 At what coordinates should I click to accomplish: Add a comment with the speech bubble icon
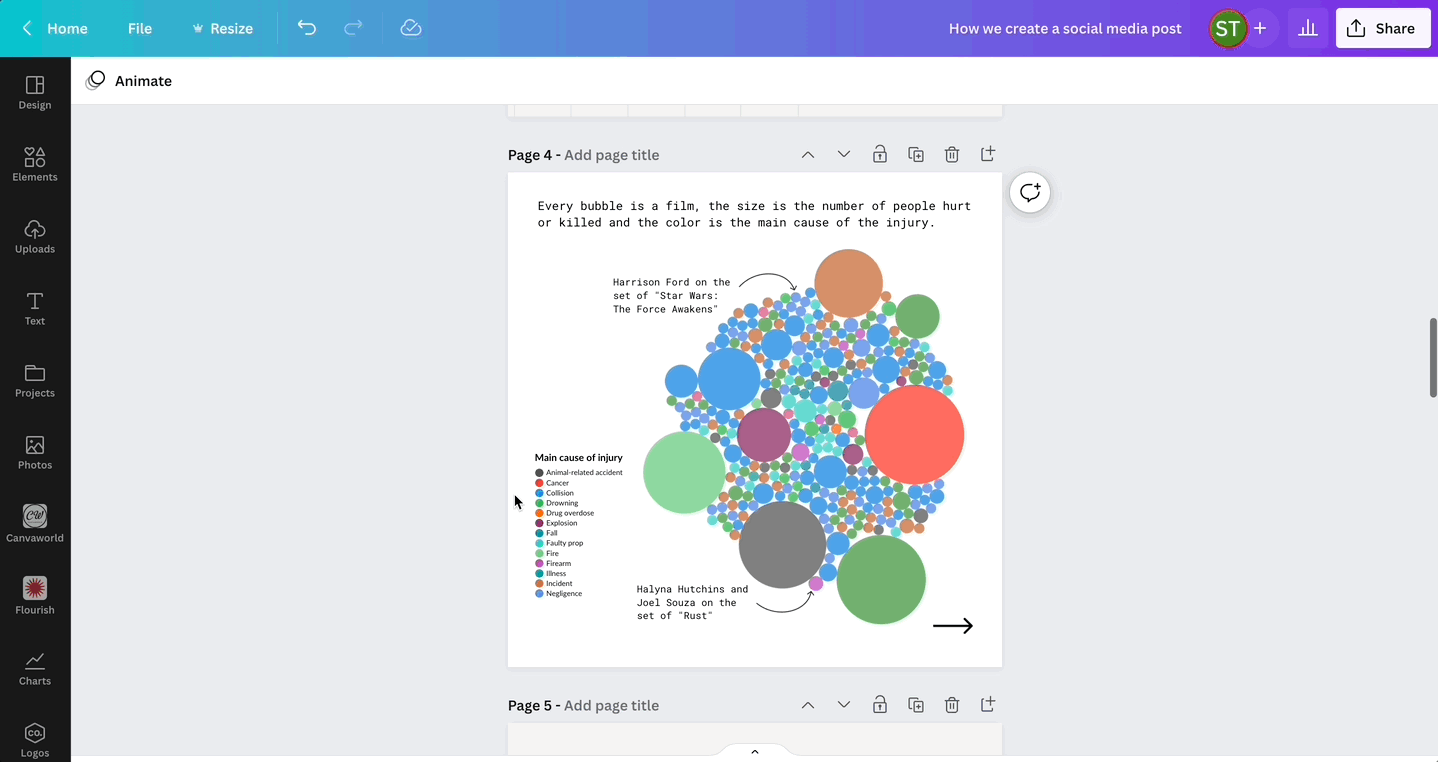(1030, 192)
